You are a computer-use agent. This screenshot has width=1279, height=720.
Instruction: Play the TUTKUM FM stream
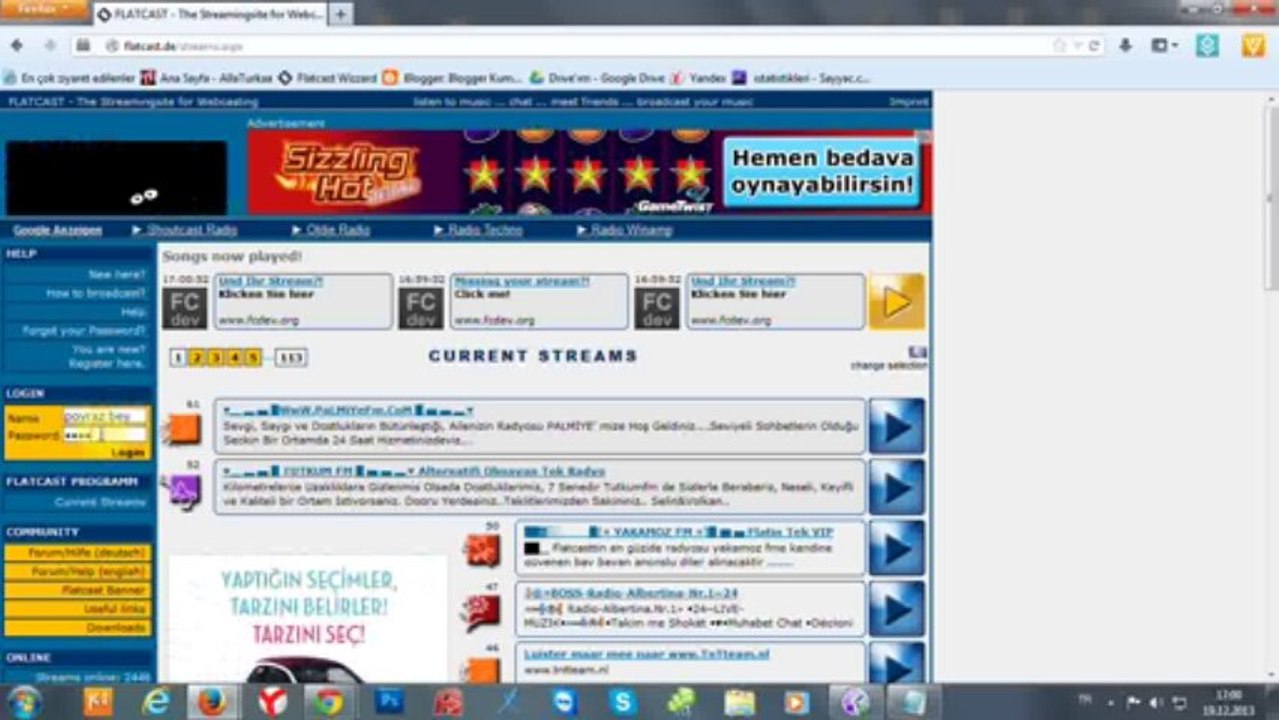coord(897,487)
